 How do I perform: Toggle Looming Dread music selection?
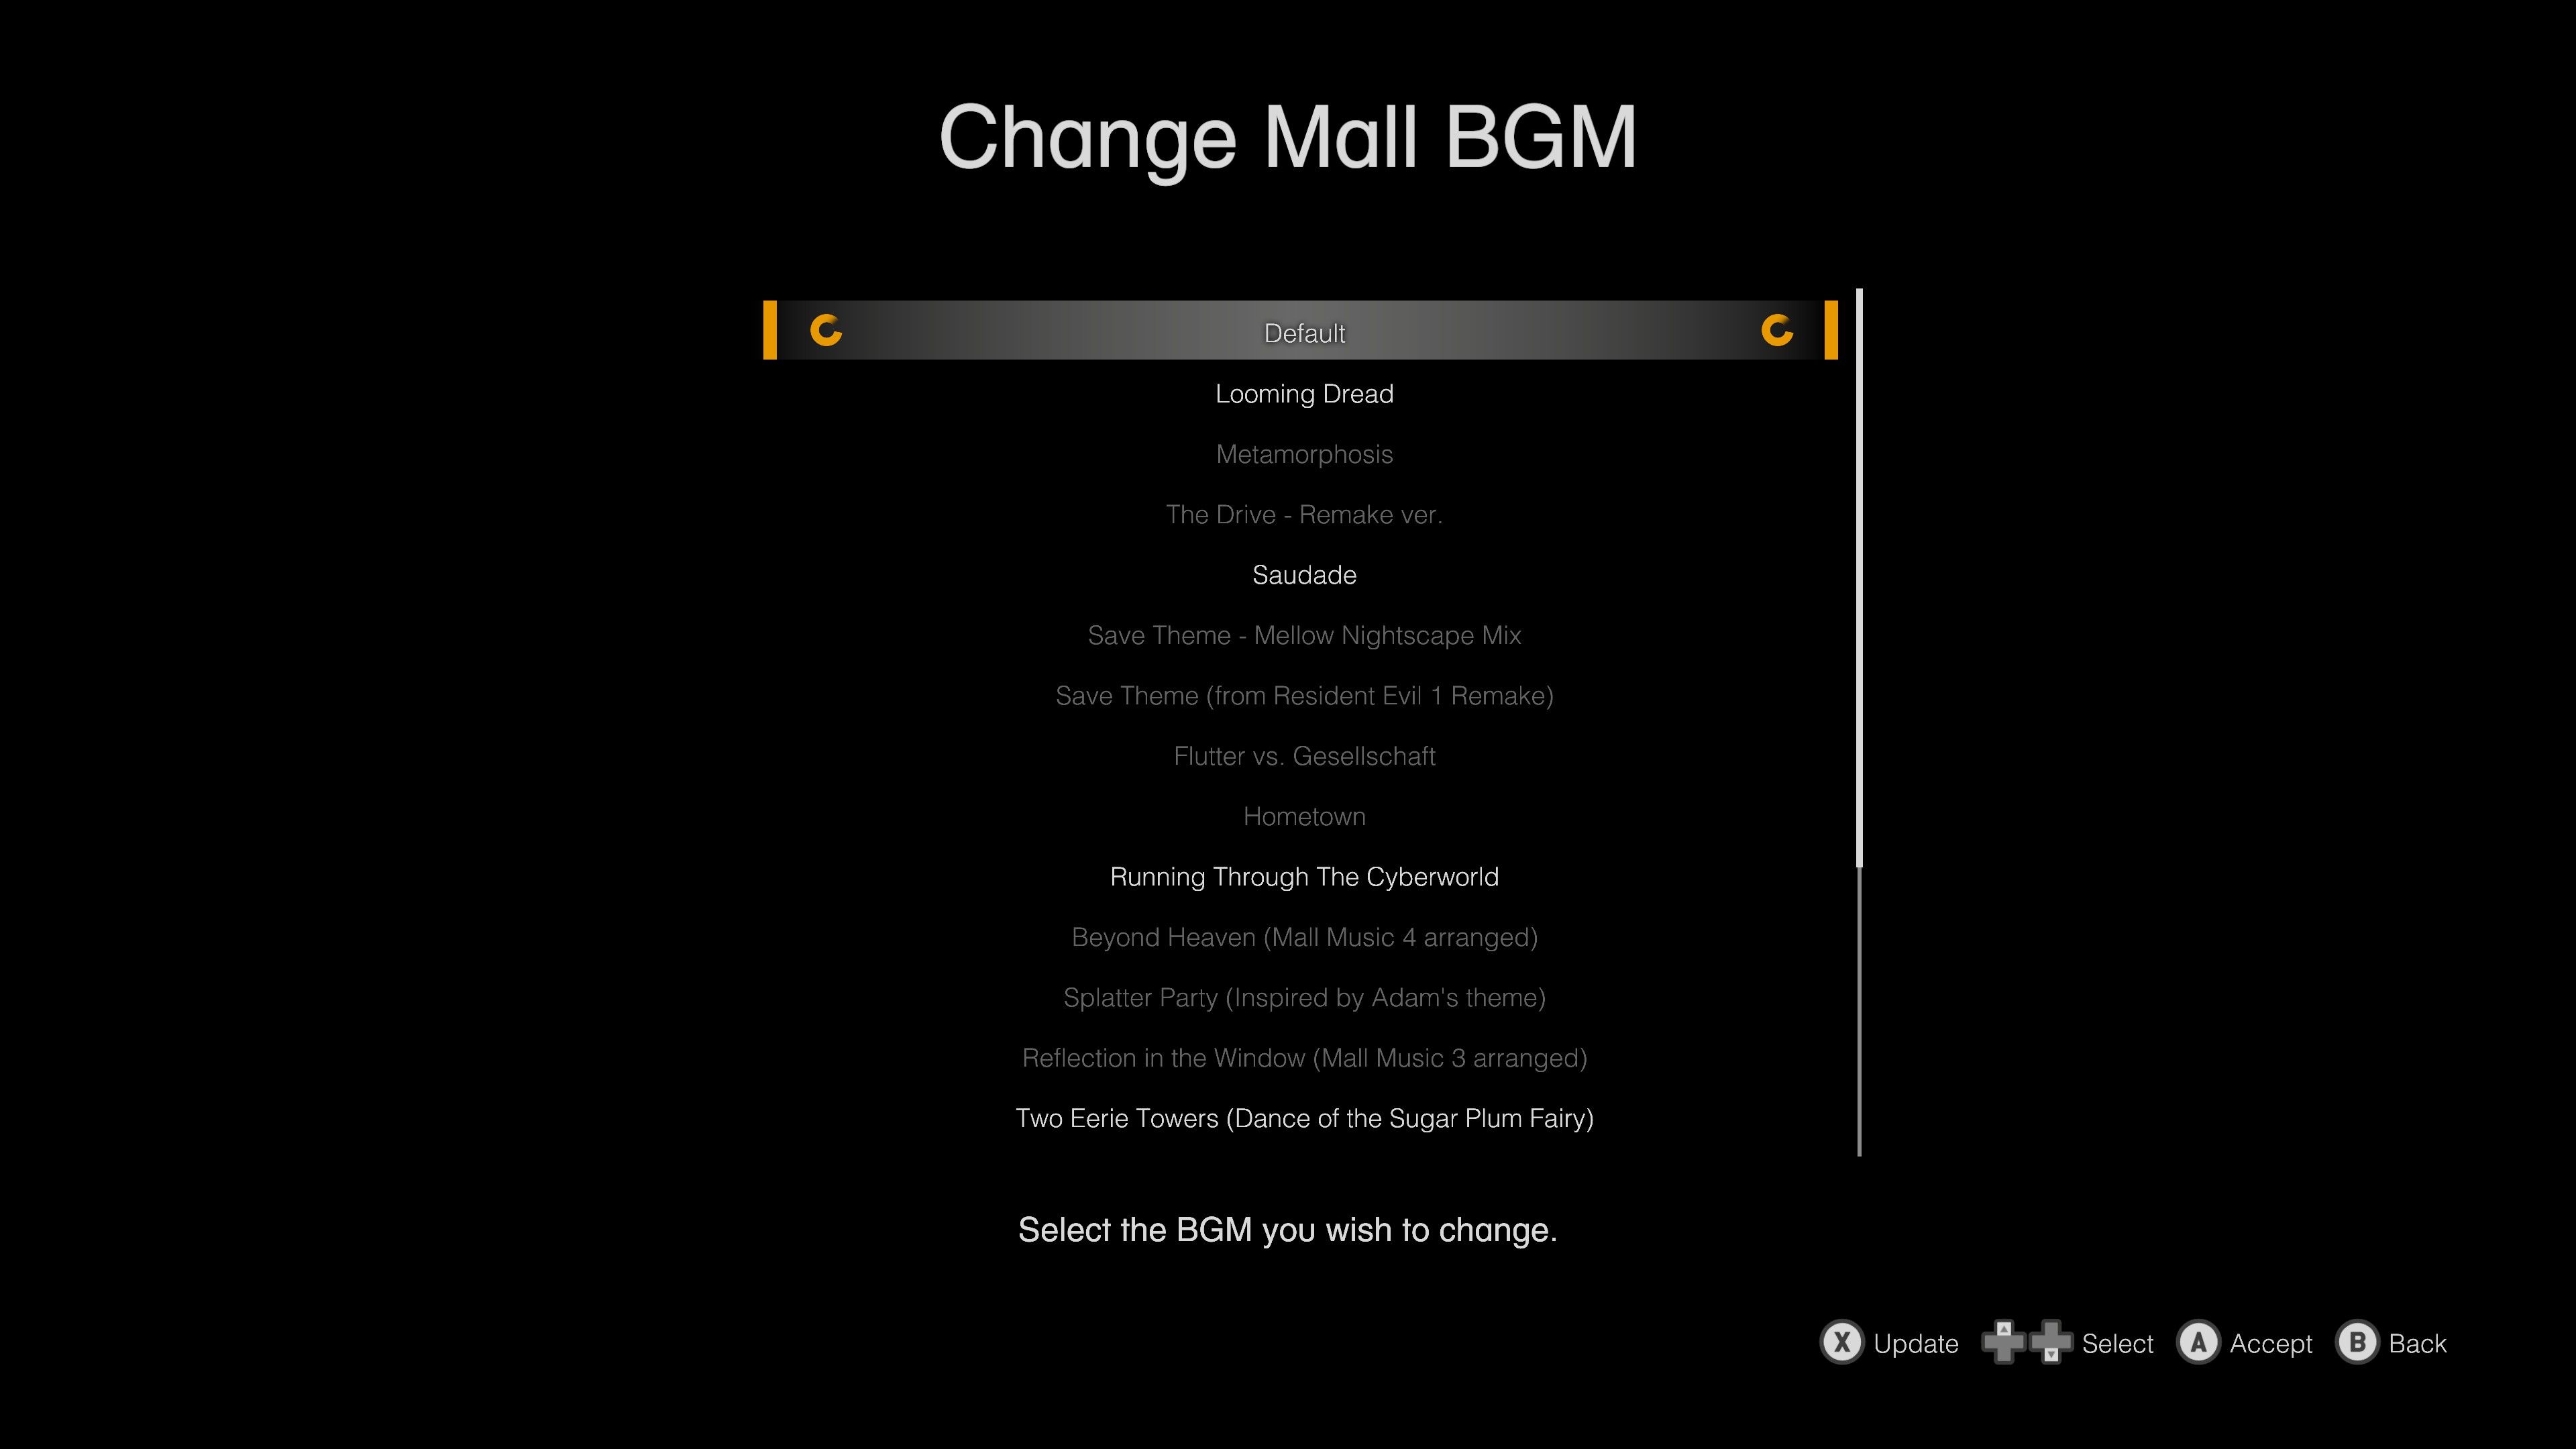[x=1304, y=392]
